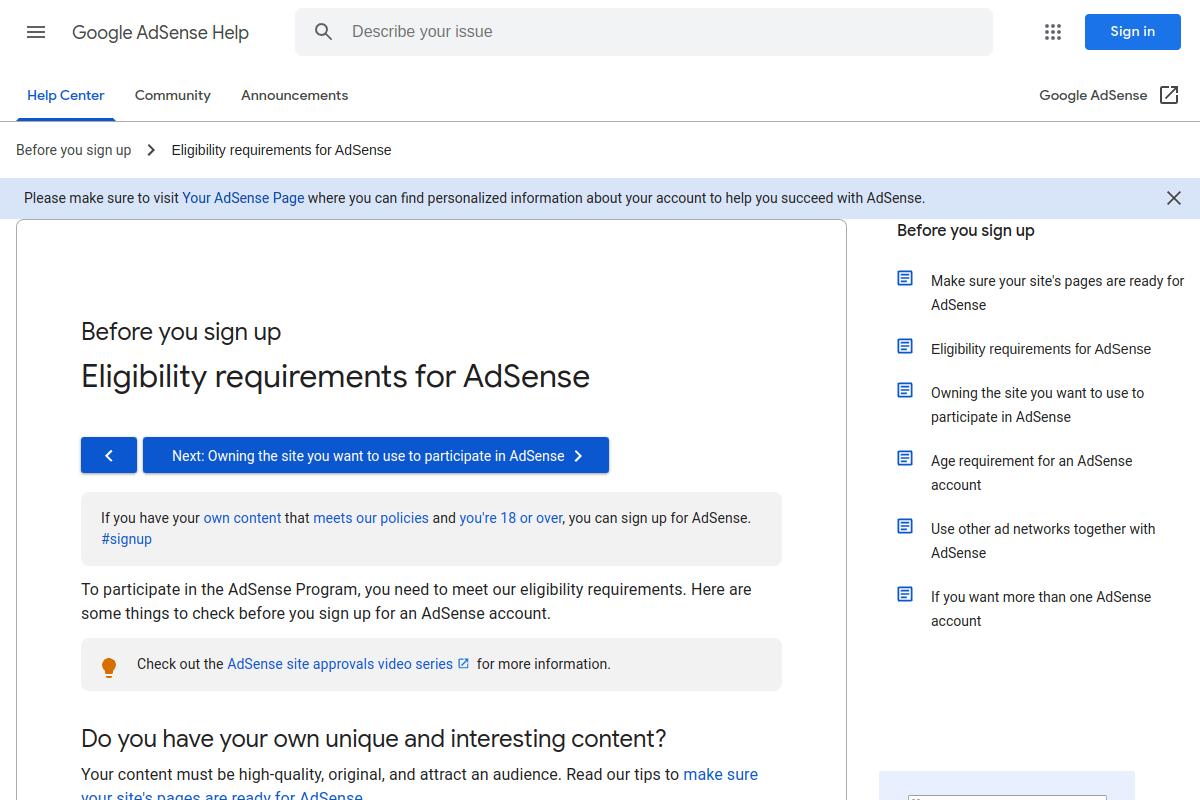Screen dimensions: 1200x800
Task: Click the search magnifier icon
Action: pyautogui.click(x=323, y=31)
